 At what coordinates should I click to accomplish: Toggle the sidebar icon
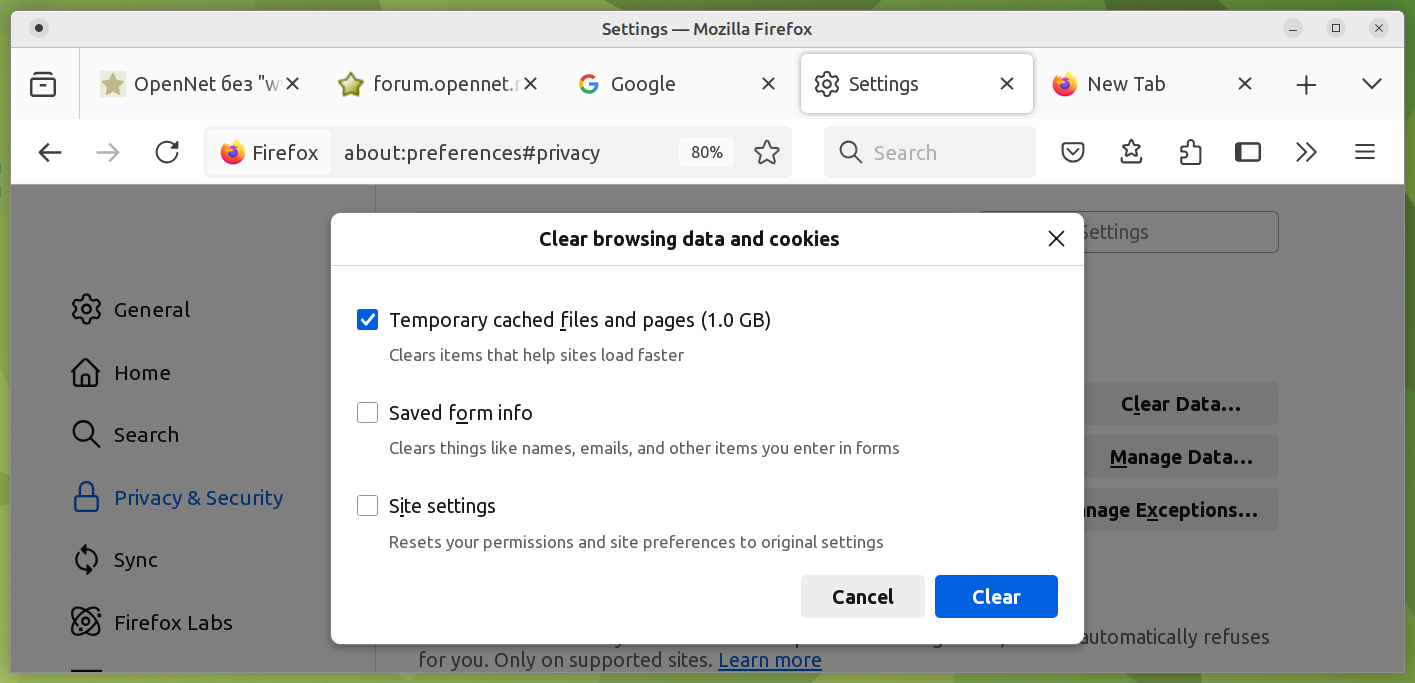tap(1248, 152)
